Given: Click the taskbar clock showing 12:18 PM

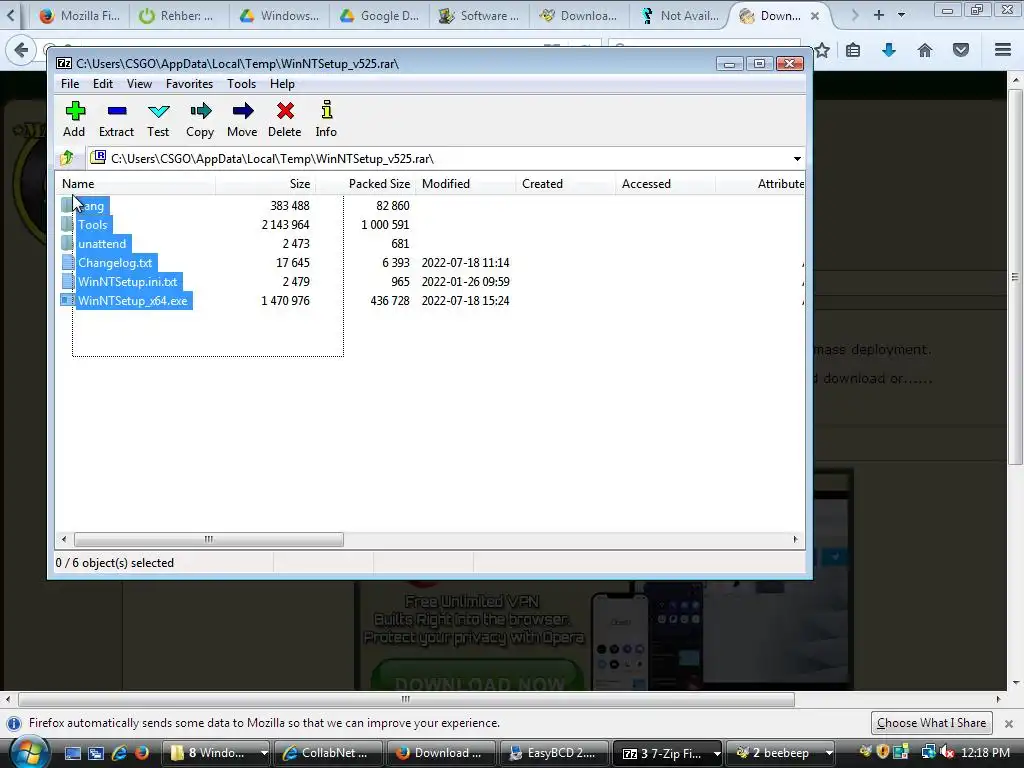Looking at the screenshot, I should tap(985, 753).
